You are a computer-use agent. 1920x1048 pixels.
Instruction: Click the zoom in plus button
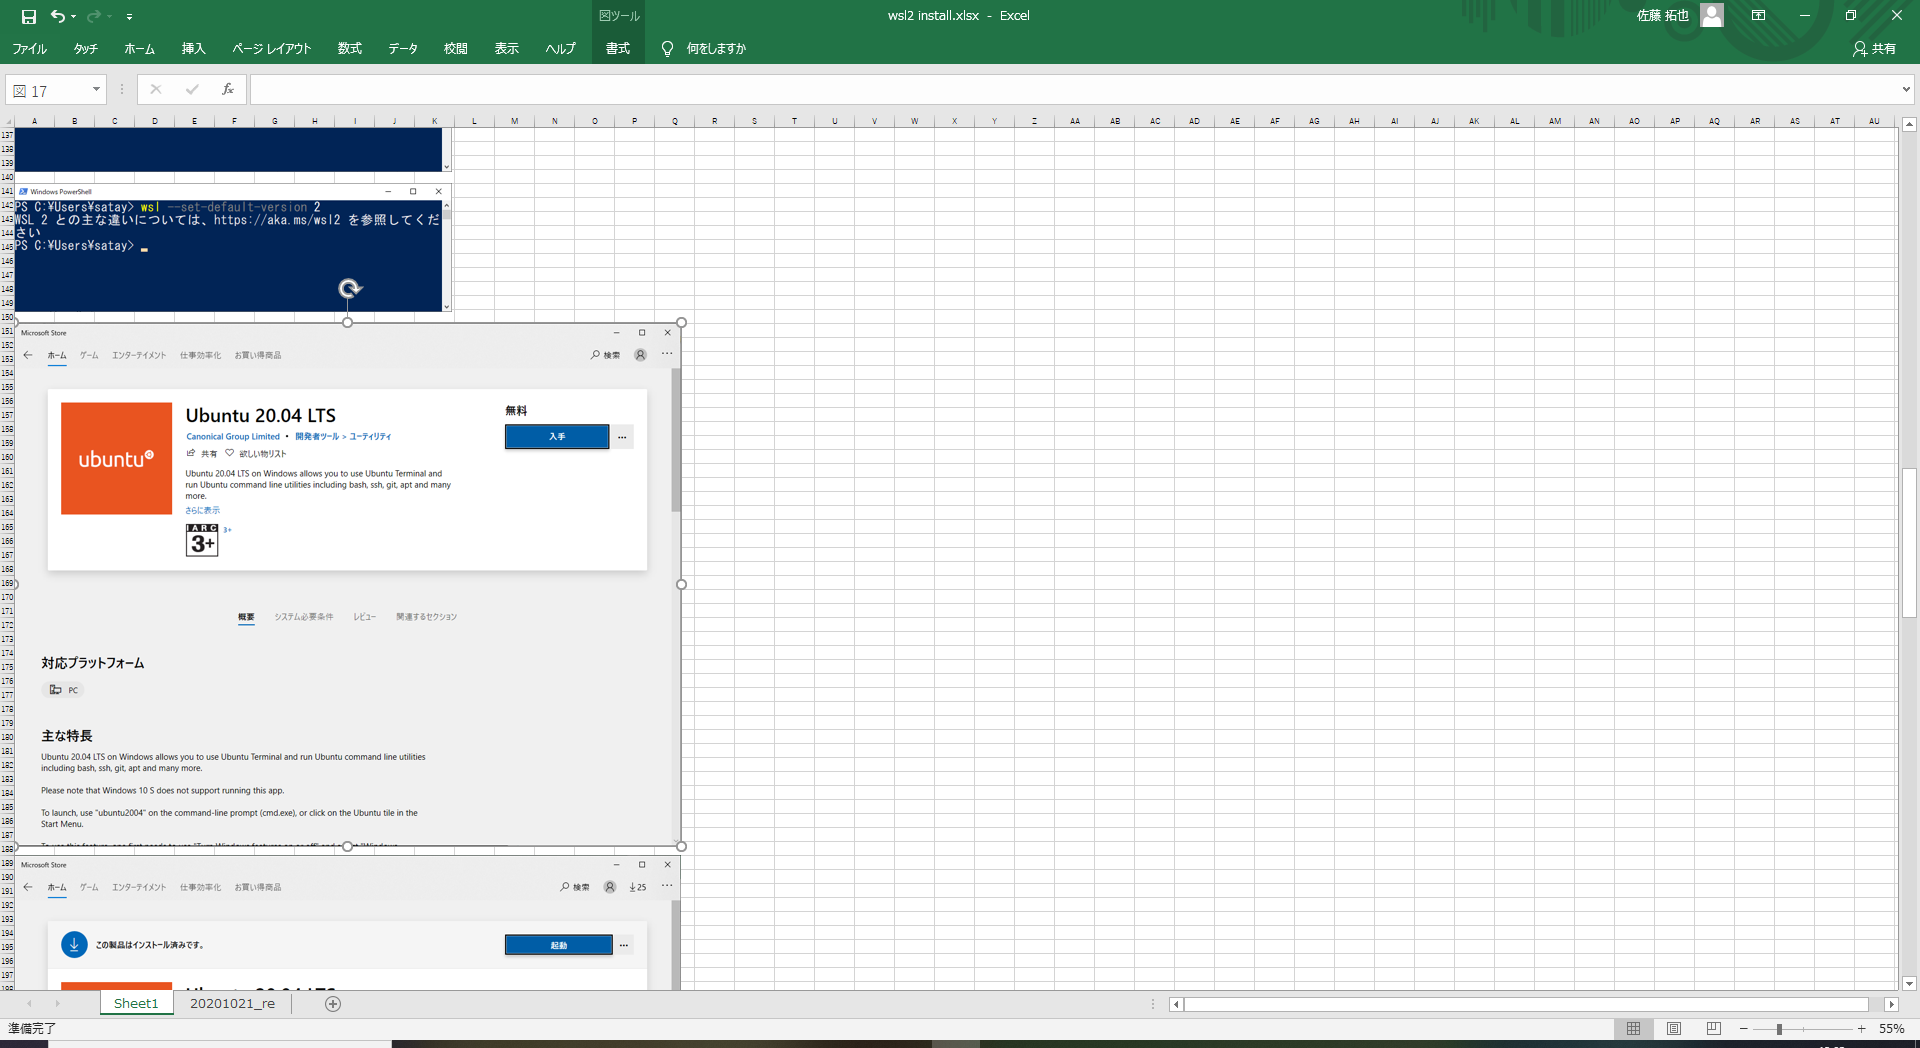[x=1861, y=1029]
